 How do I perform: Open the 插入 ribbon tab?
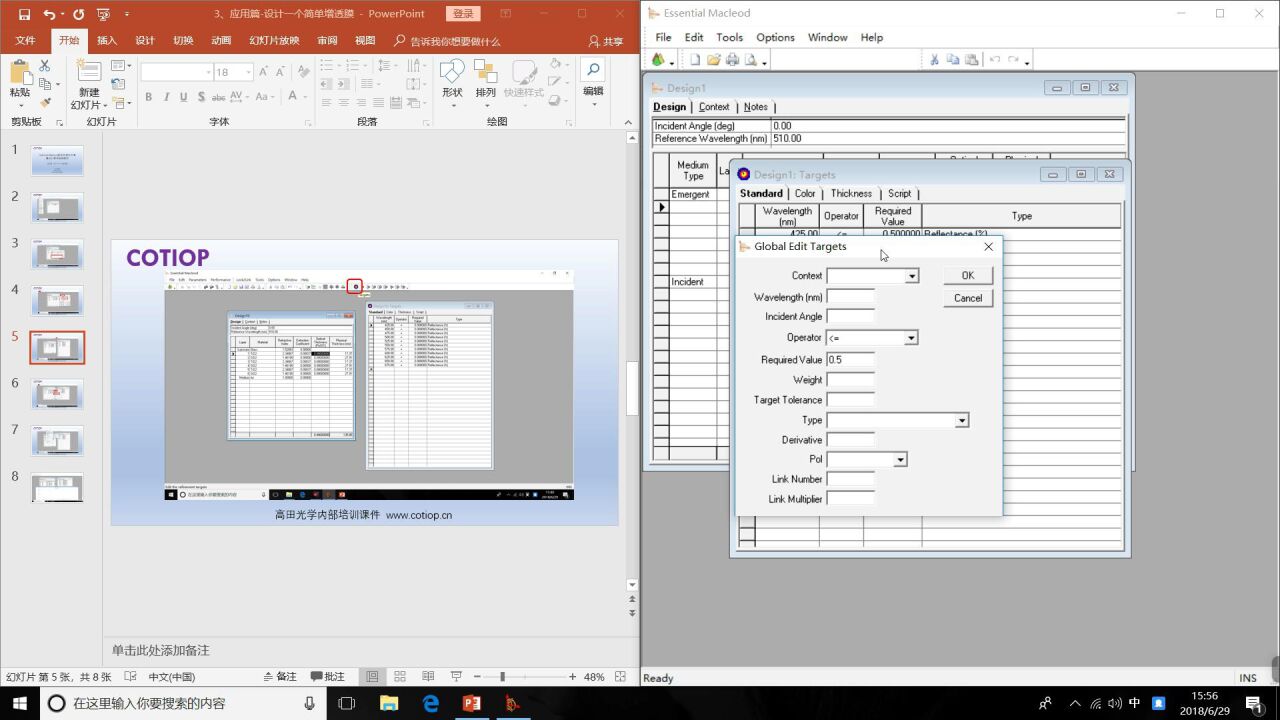pos(106,41)
